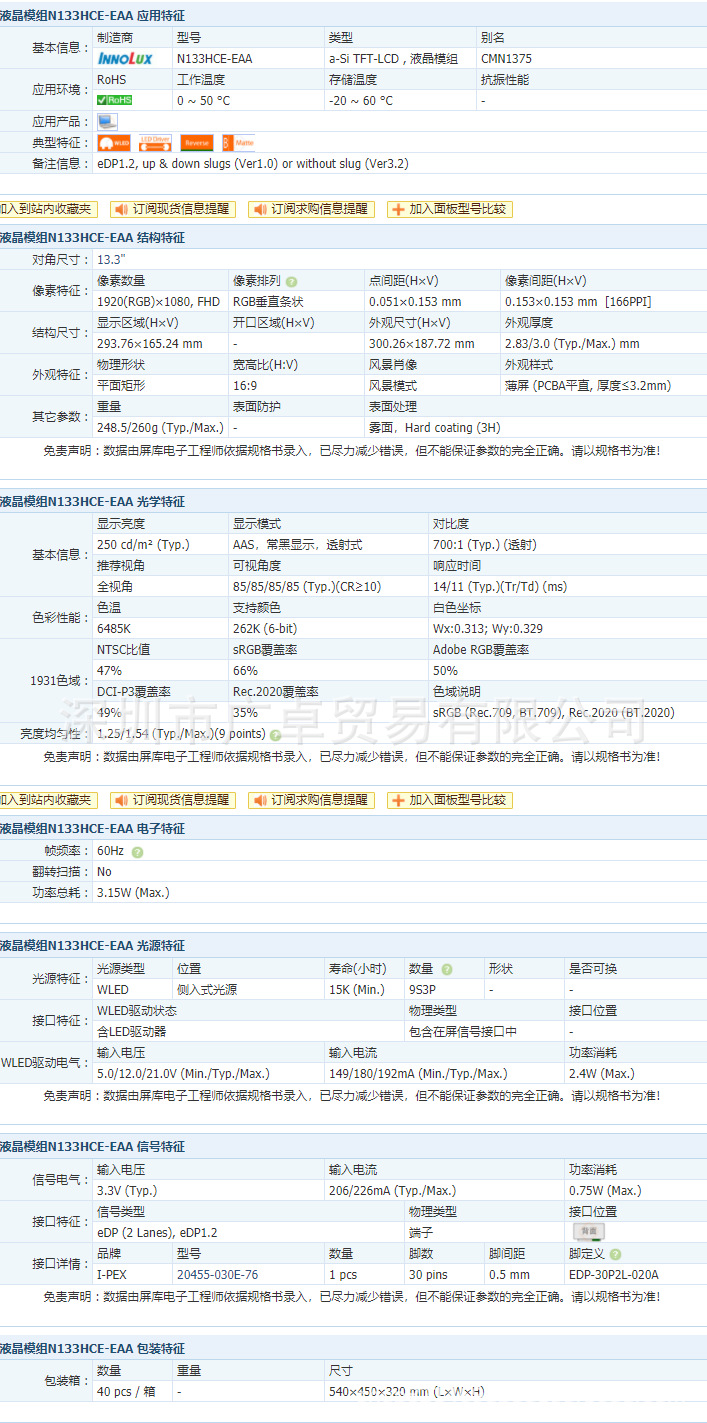707x1423 pixels.
Task: Click the N133HCE-EAA model number text
Action: pyautogui.click(x=215, y=59)
